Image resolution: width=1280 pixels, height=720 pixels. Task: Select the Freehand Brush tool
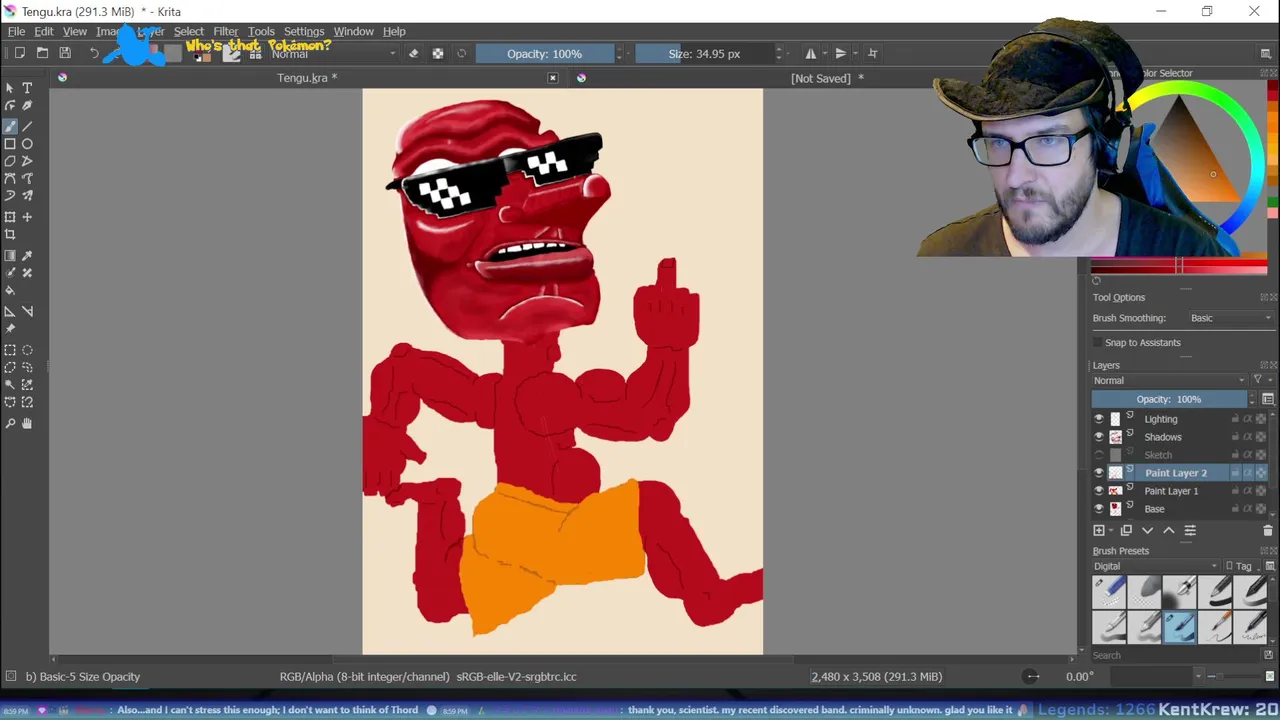[x=10, y=126]
